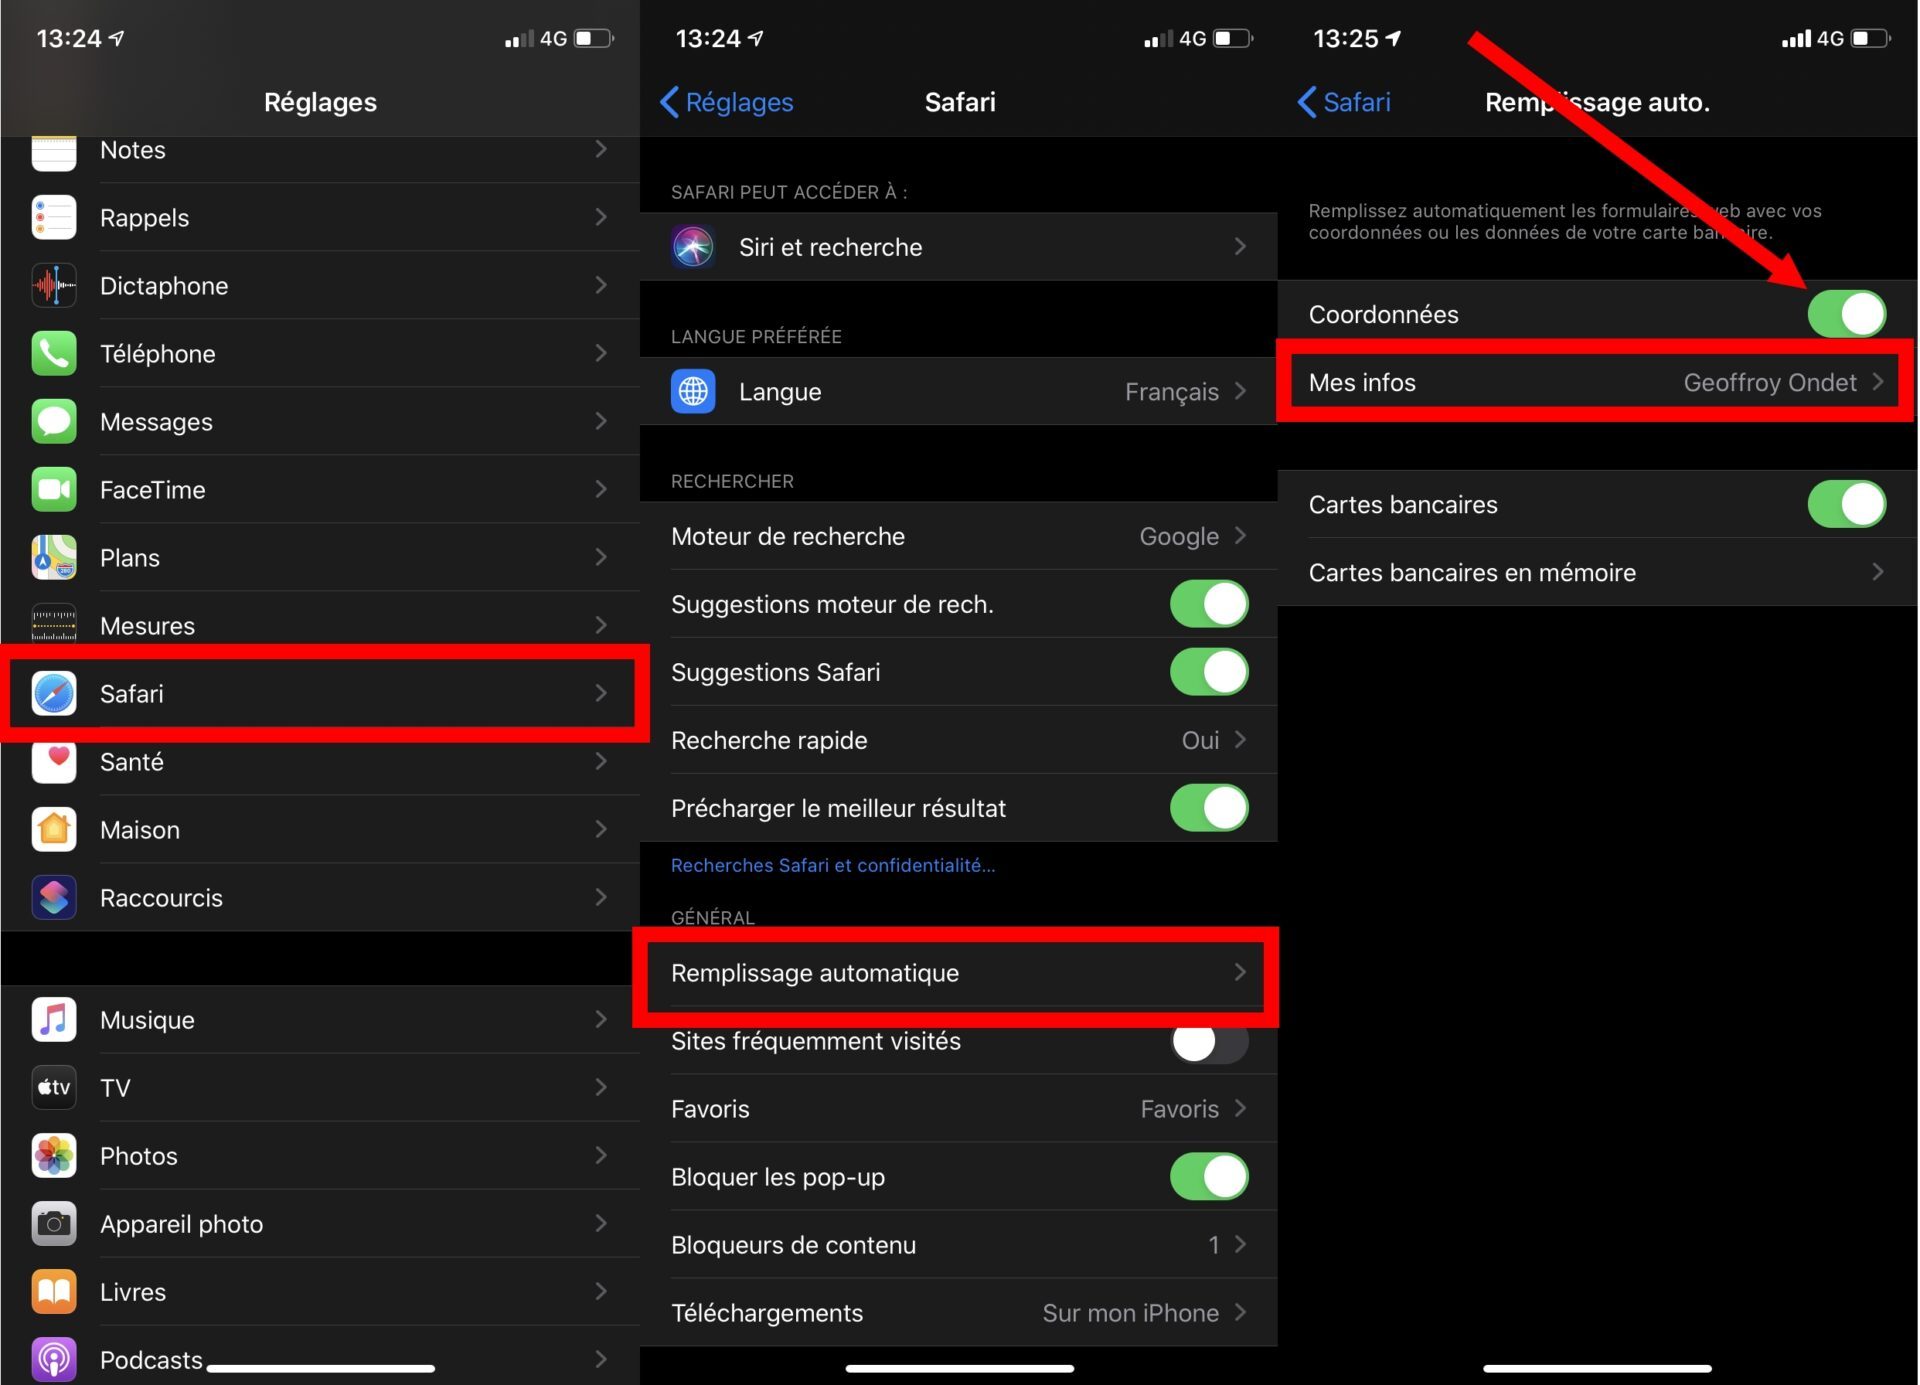Toggle Bloquer les pop-up switch
Image resolution: width=1920 pixels, height=1385 pixels.
pyautogui.click(x=1209, y=1177)
